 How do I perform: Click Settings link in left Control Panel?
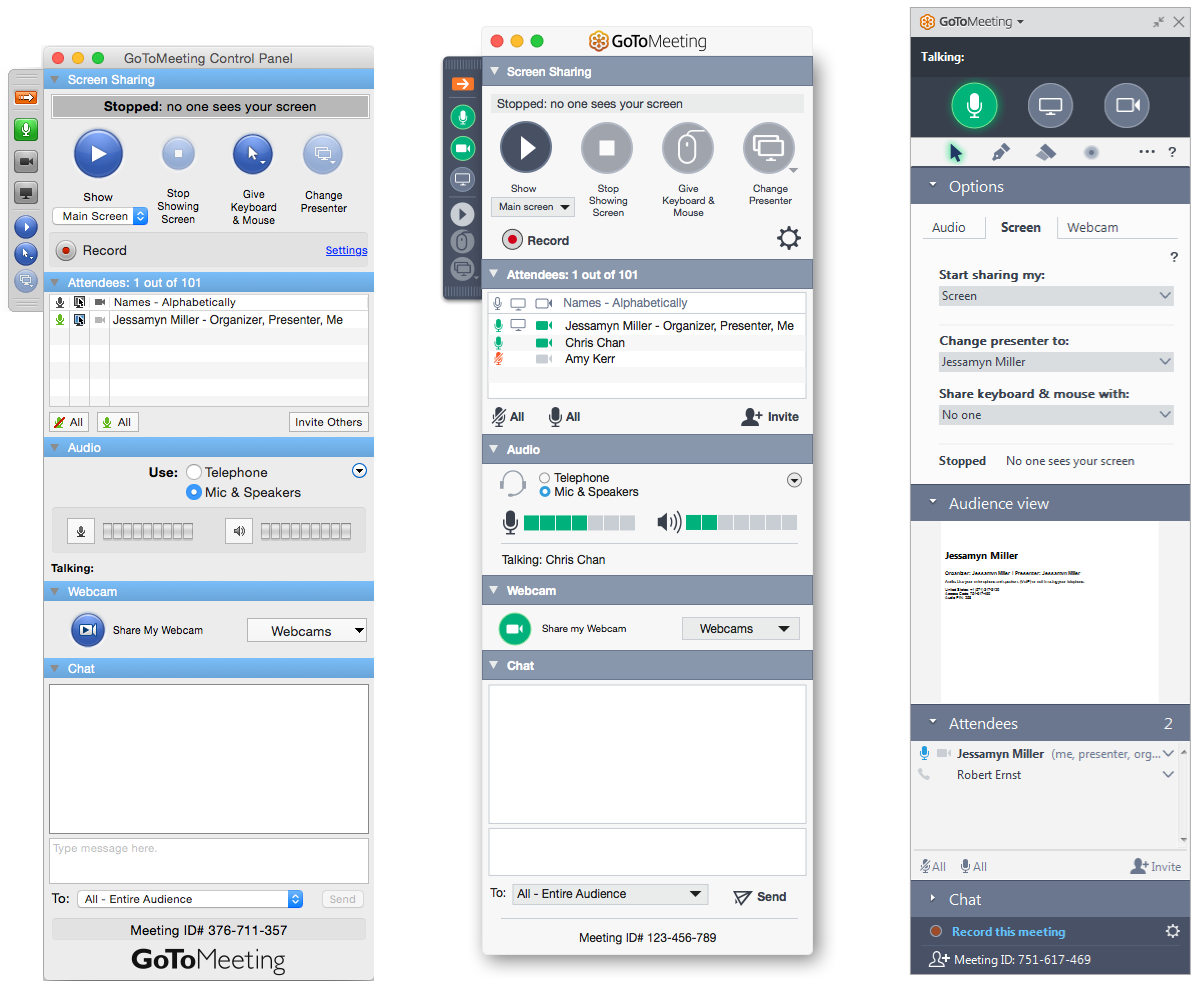click(346, 250)
